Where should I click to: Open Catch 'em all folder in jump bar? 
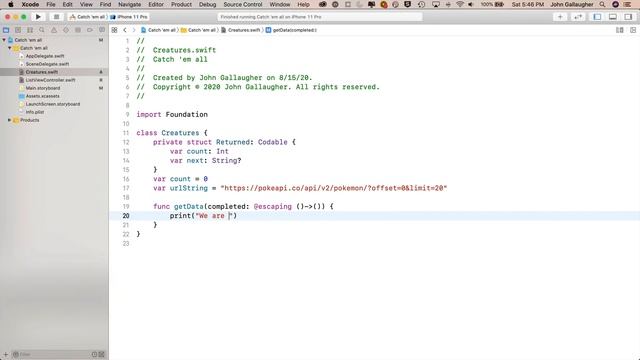click(x=198, y=30)
